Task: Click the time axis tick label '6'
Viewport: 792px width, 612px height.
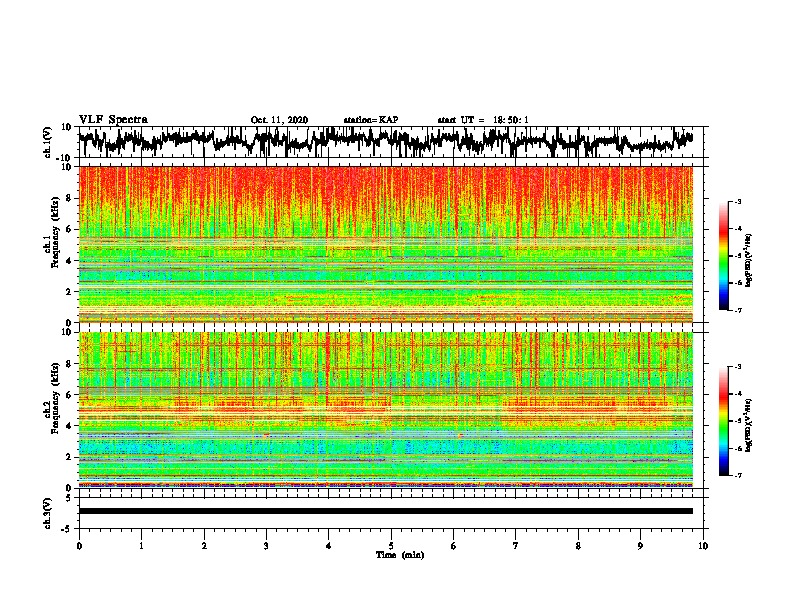Action: coord(454,546)
